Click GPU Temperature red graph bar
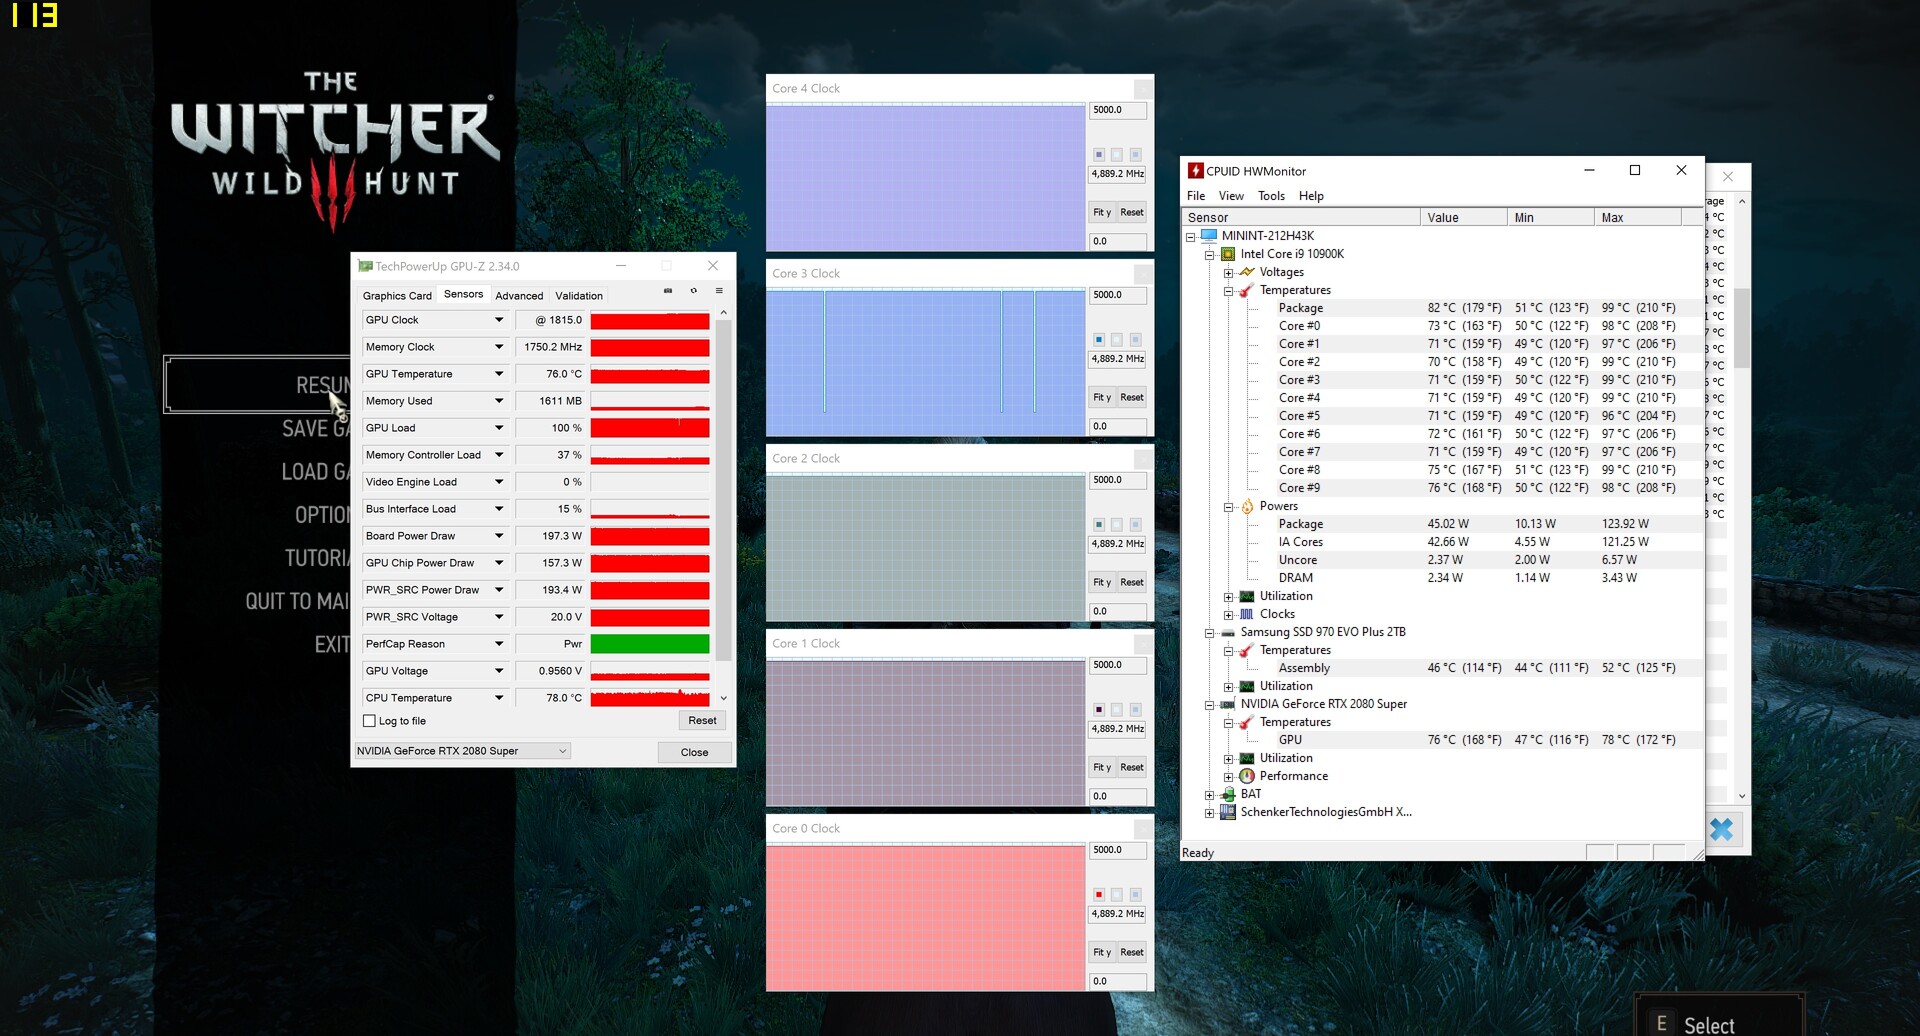1920x1036 pixels. click(650, 374)
